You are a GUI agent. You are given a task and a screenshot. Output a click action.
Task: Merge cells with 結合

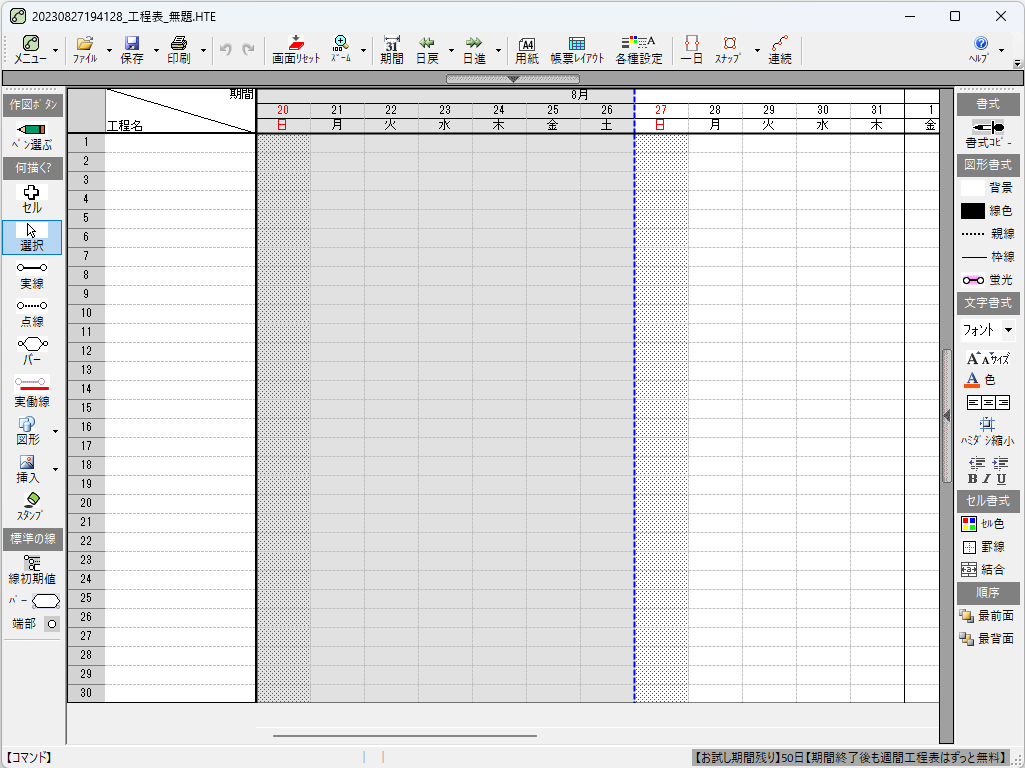click(983, 570)
